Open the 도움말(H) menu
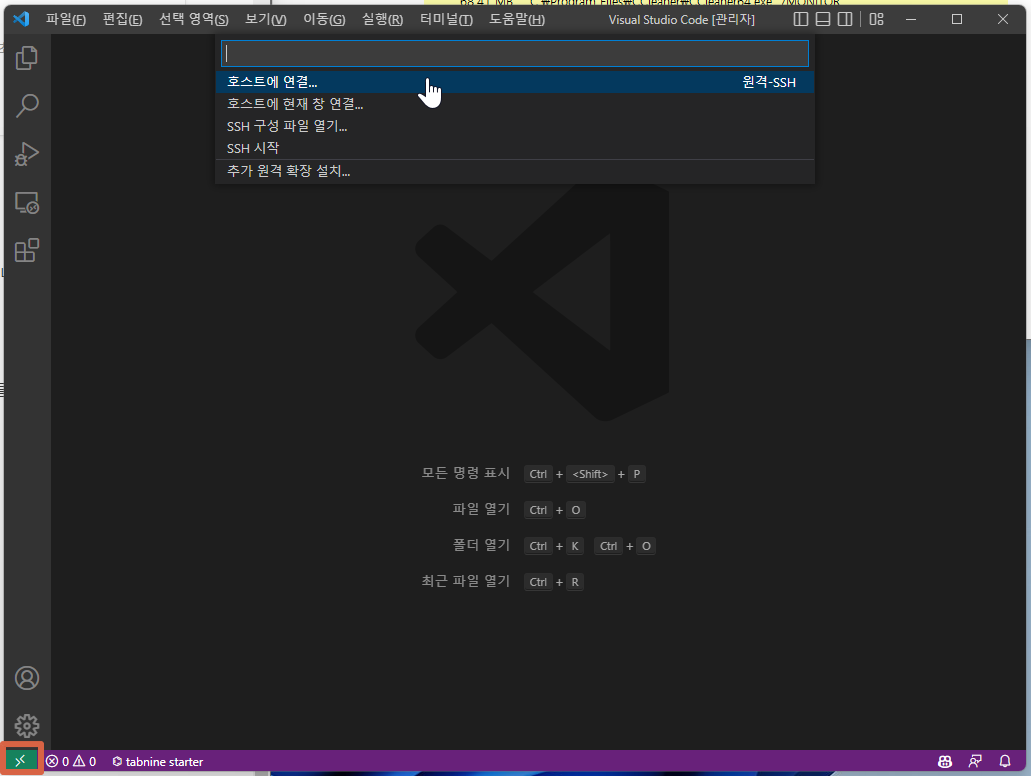Viewport: 1031px width, 776px height. pos(517,19)
